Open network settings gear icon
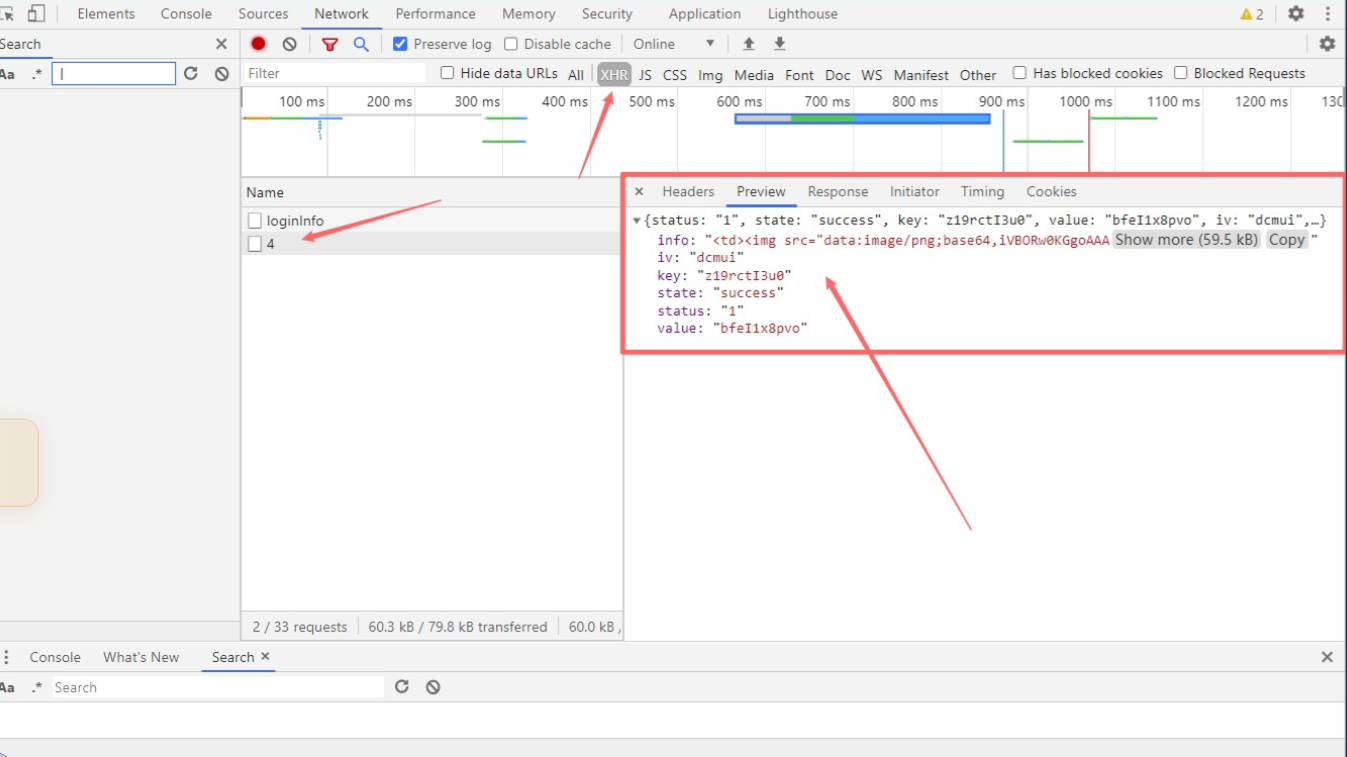1347x757 pixels. point(1327,44)
